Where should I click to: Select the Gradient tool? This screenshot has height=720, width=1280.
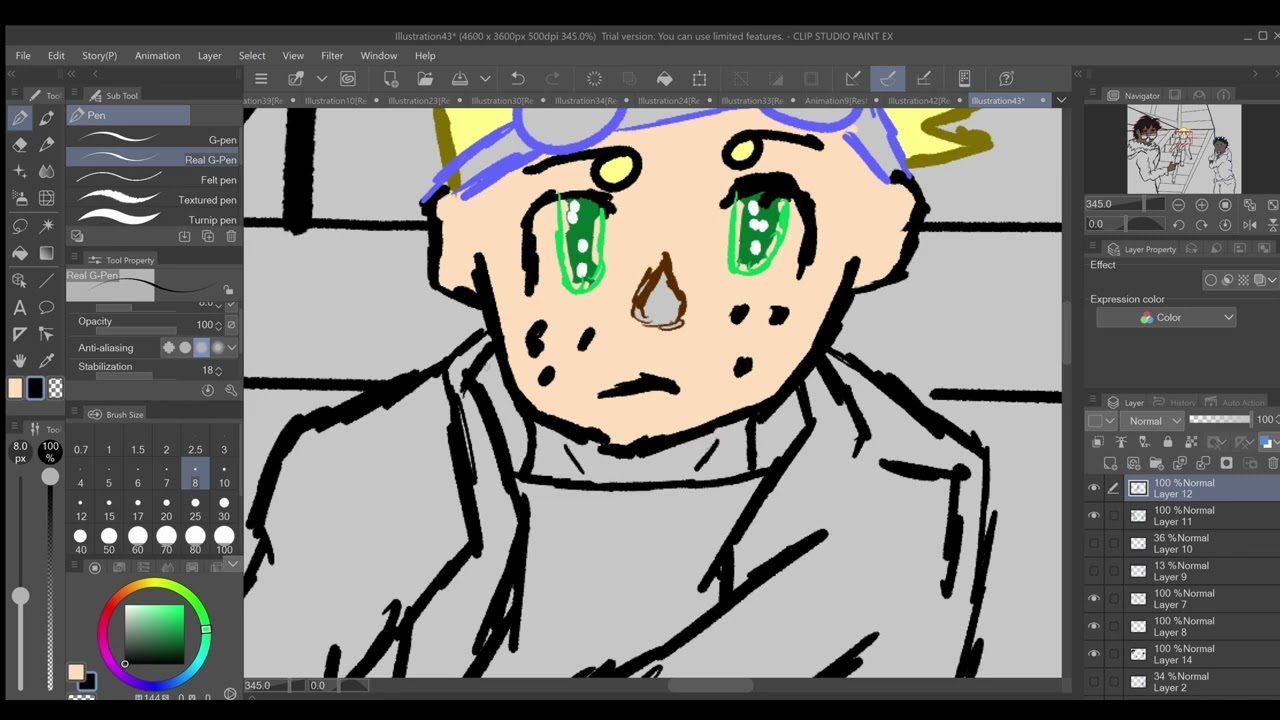click(46, 253)
